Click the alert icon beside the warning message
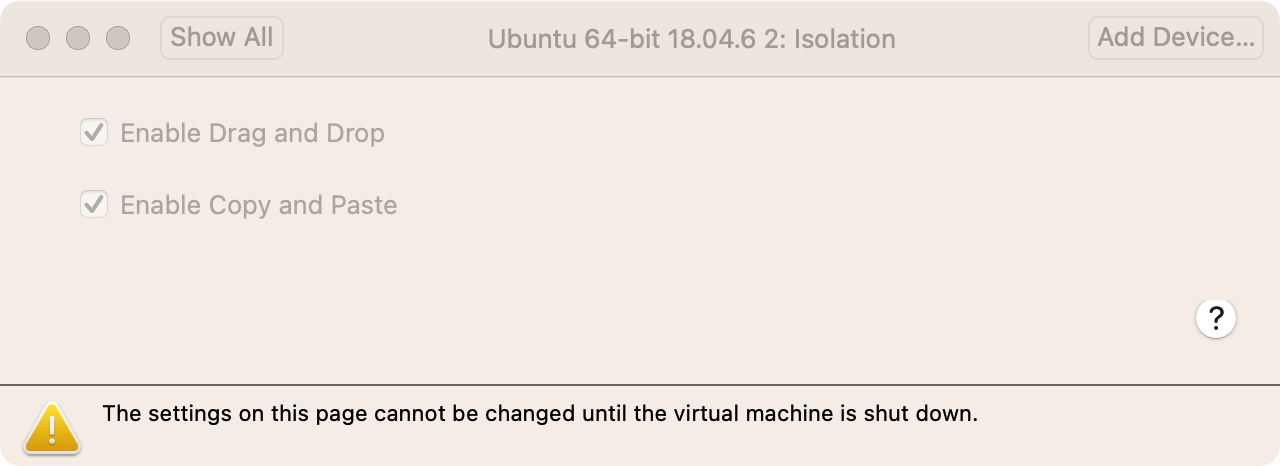 point(52,427)
